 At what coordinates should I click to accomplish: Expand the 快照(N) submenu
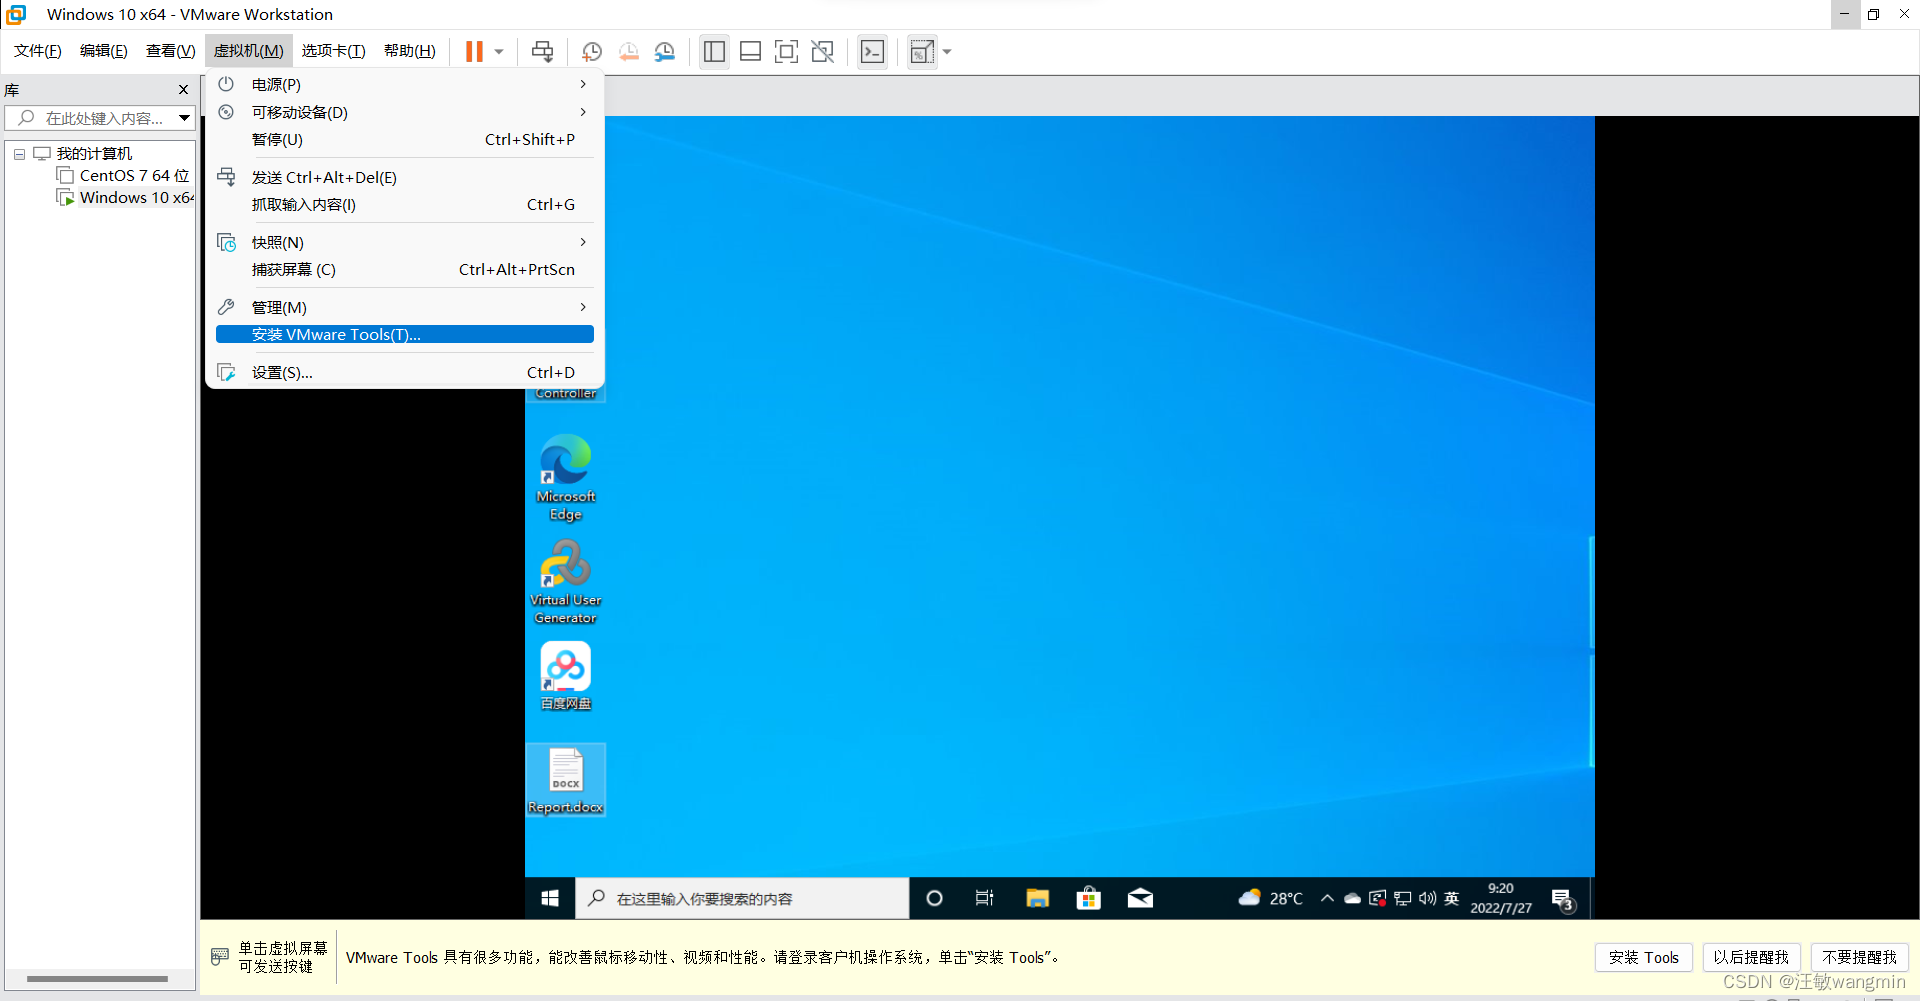404,242
